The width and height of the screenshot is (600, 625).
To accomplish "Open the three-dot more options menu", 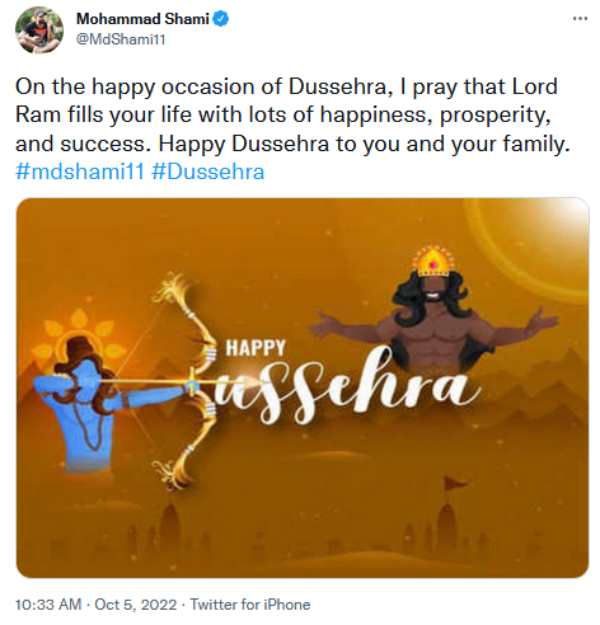I will pyautogui.click(x=580, y=19).
